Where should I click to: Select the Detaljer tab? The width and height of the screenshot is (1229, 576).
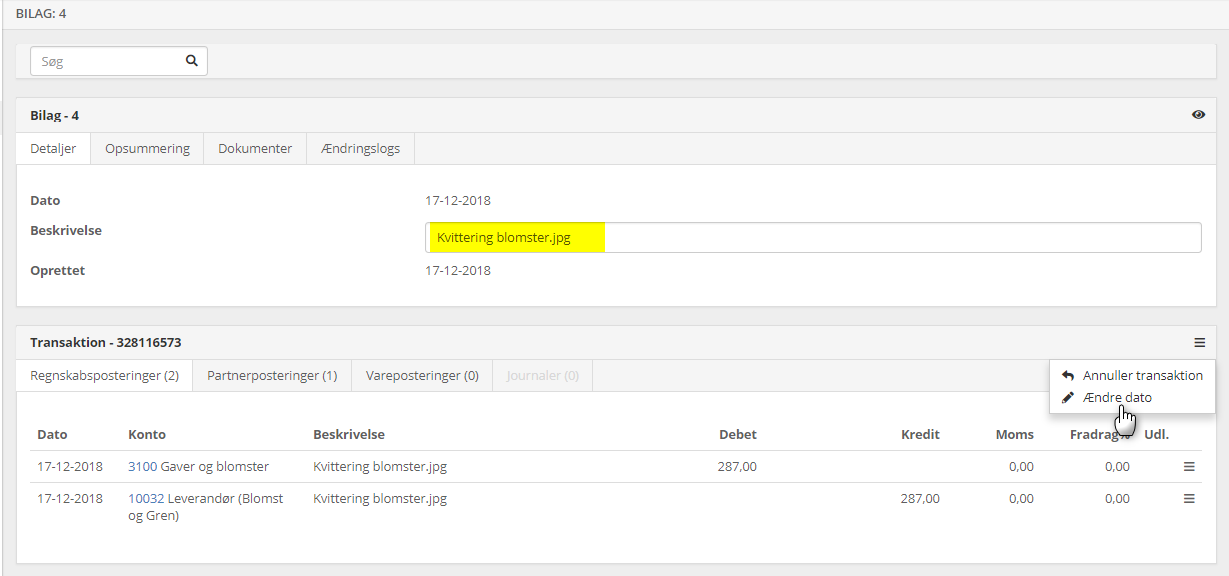[53, 148]
